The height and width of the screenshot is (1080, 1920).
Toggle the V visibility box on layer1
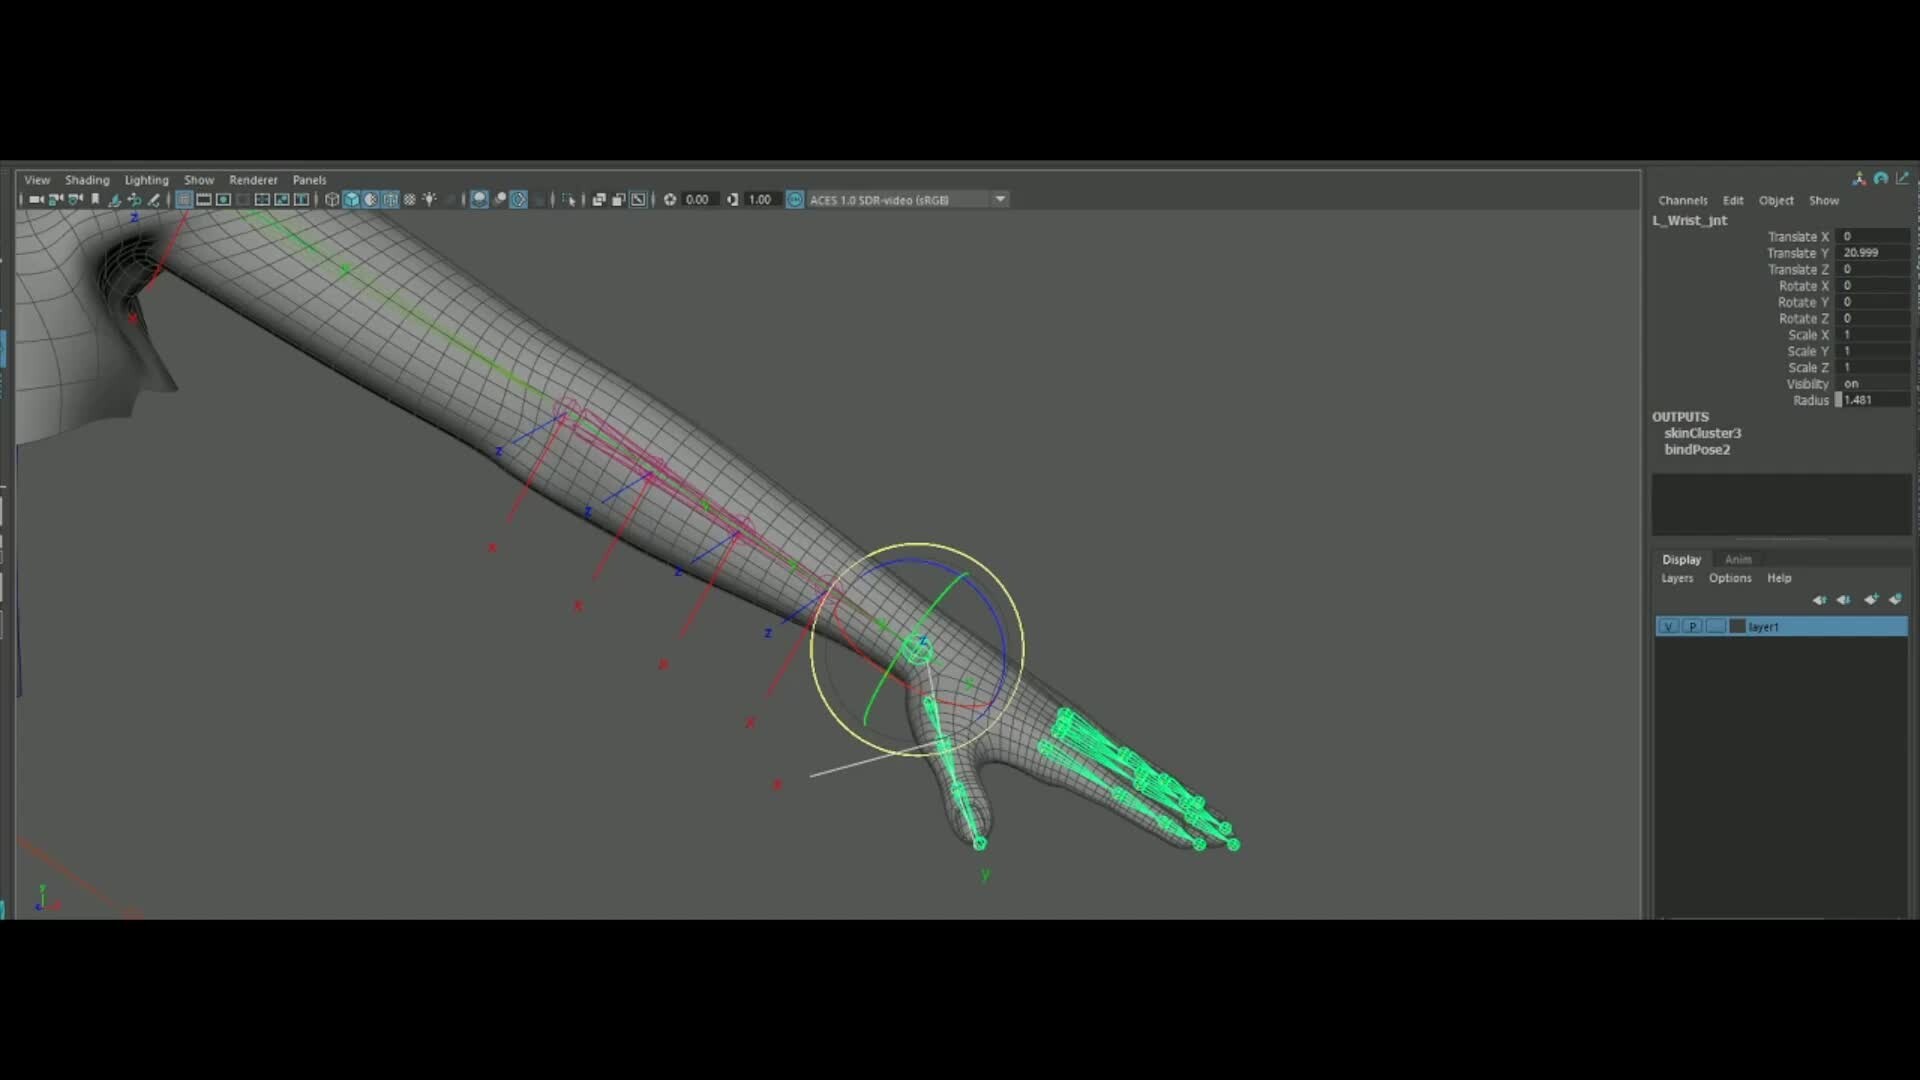tap(1669, 626)
